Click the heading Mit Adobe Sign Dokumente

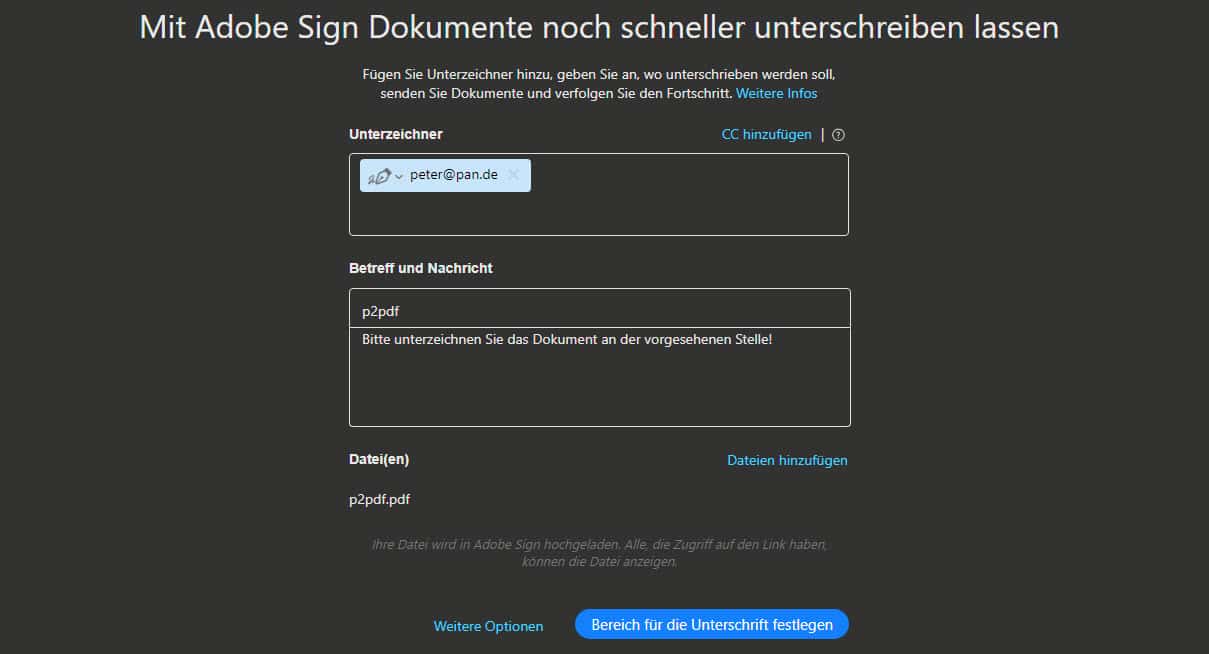(599, 27)
